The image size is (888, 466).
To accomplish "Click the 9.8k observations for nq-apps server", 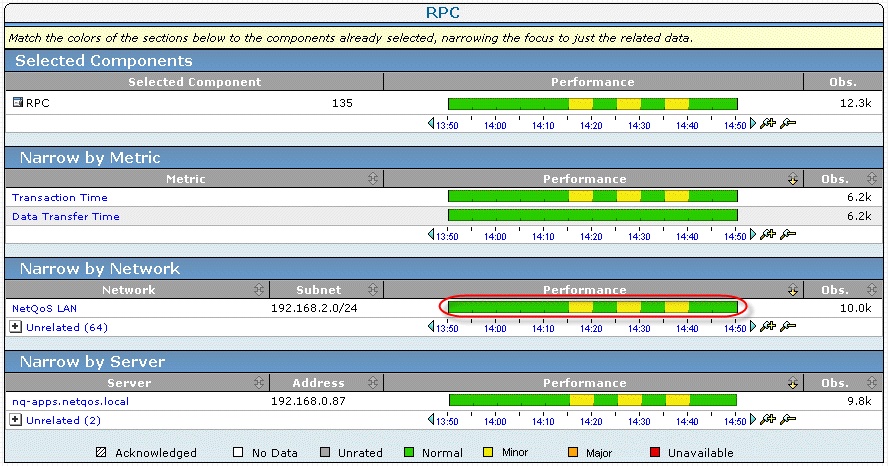I will tap(859, 401).
